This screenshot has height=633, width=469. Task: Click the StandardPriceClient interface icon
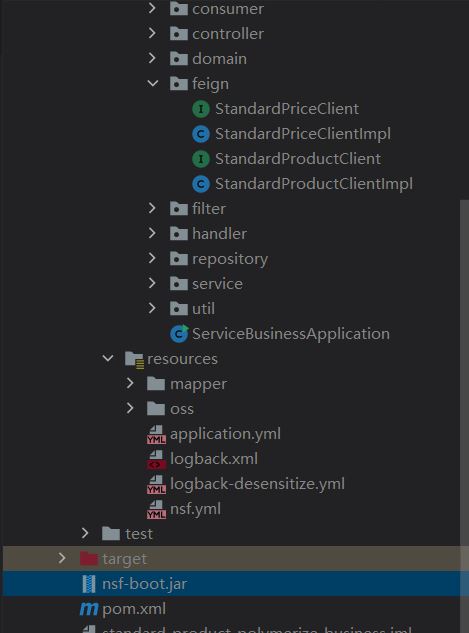(x=201, y=109)
